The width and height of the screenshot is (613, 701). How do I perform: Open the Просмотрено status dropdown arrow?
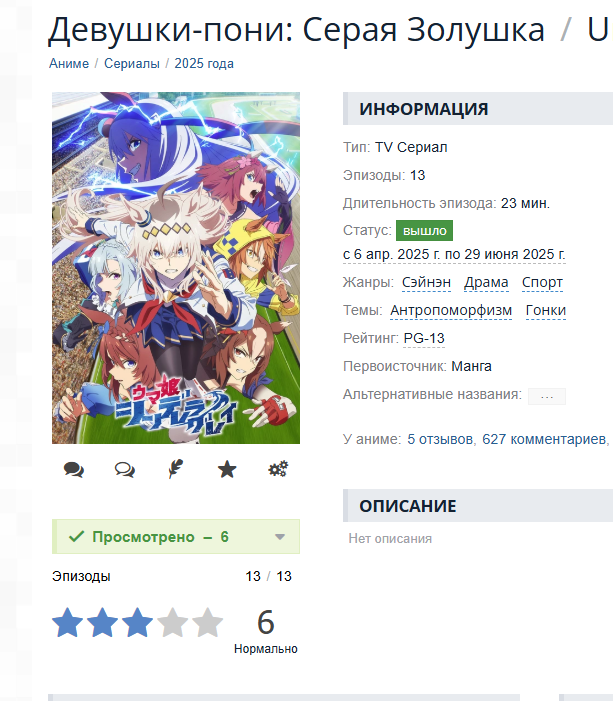click(280, 537)
